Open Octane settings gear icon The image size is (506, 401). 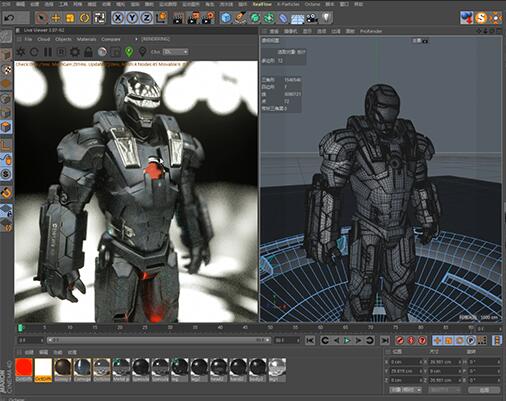[x=75, y=52]
